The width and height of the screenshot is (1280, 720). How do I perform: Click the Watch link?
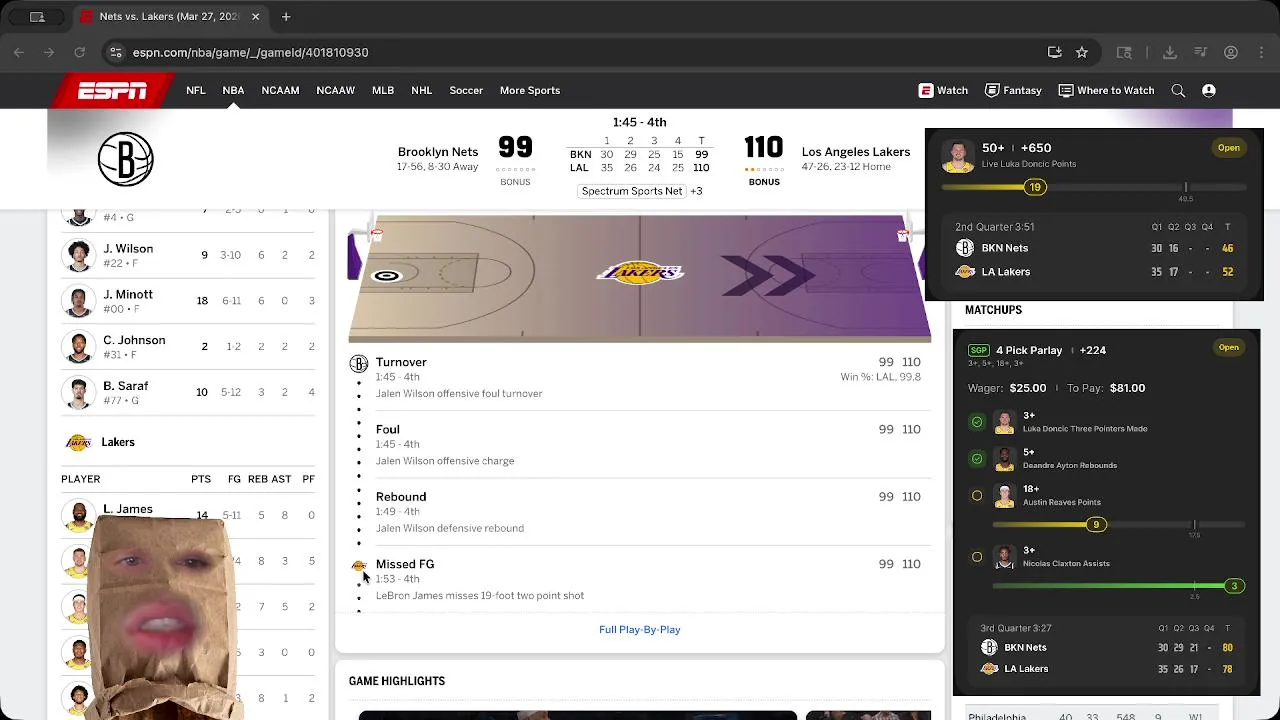point(943,90)
